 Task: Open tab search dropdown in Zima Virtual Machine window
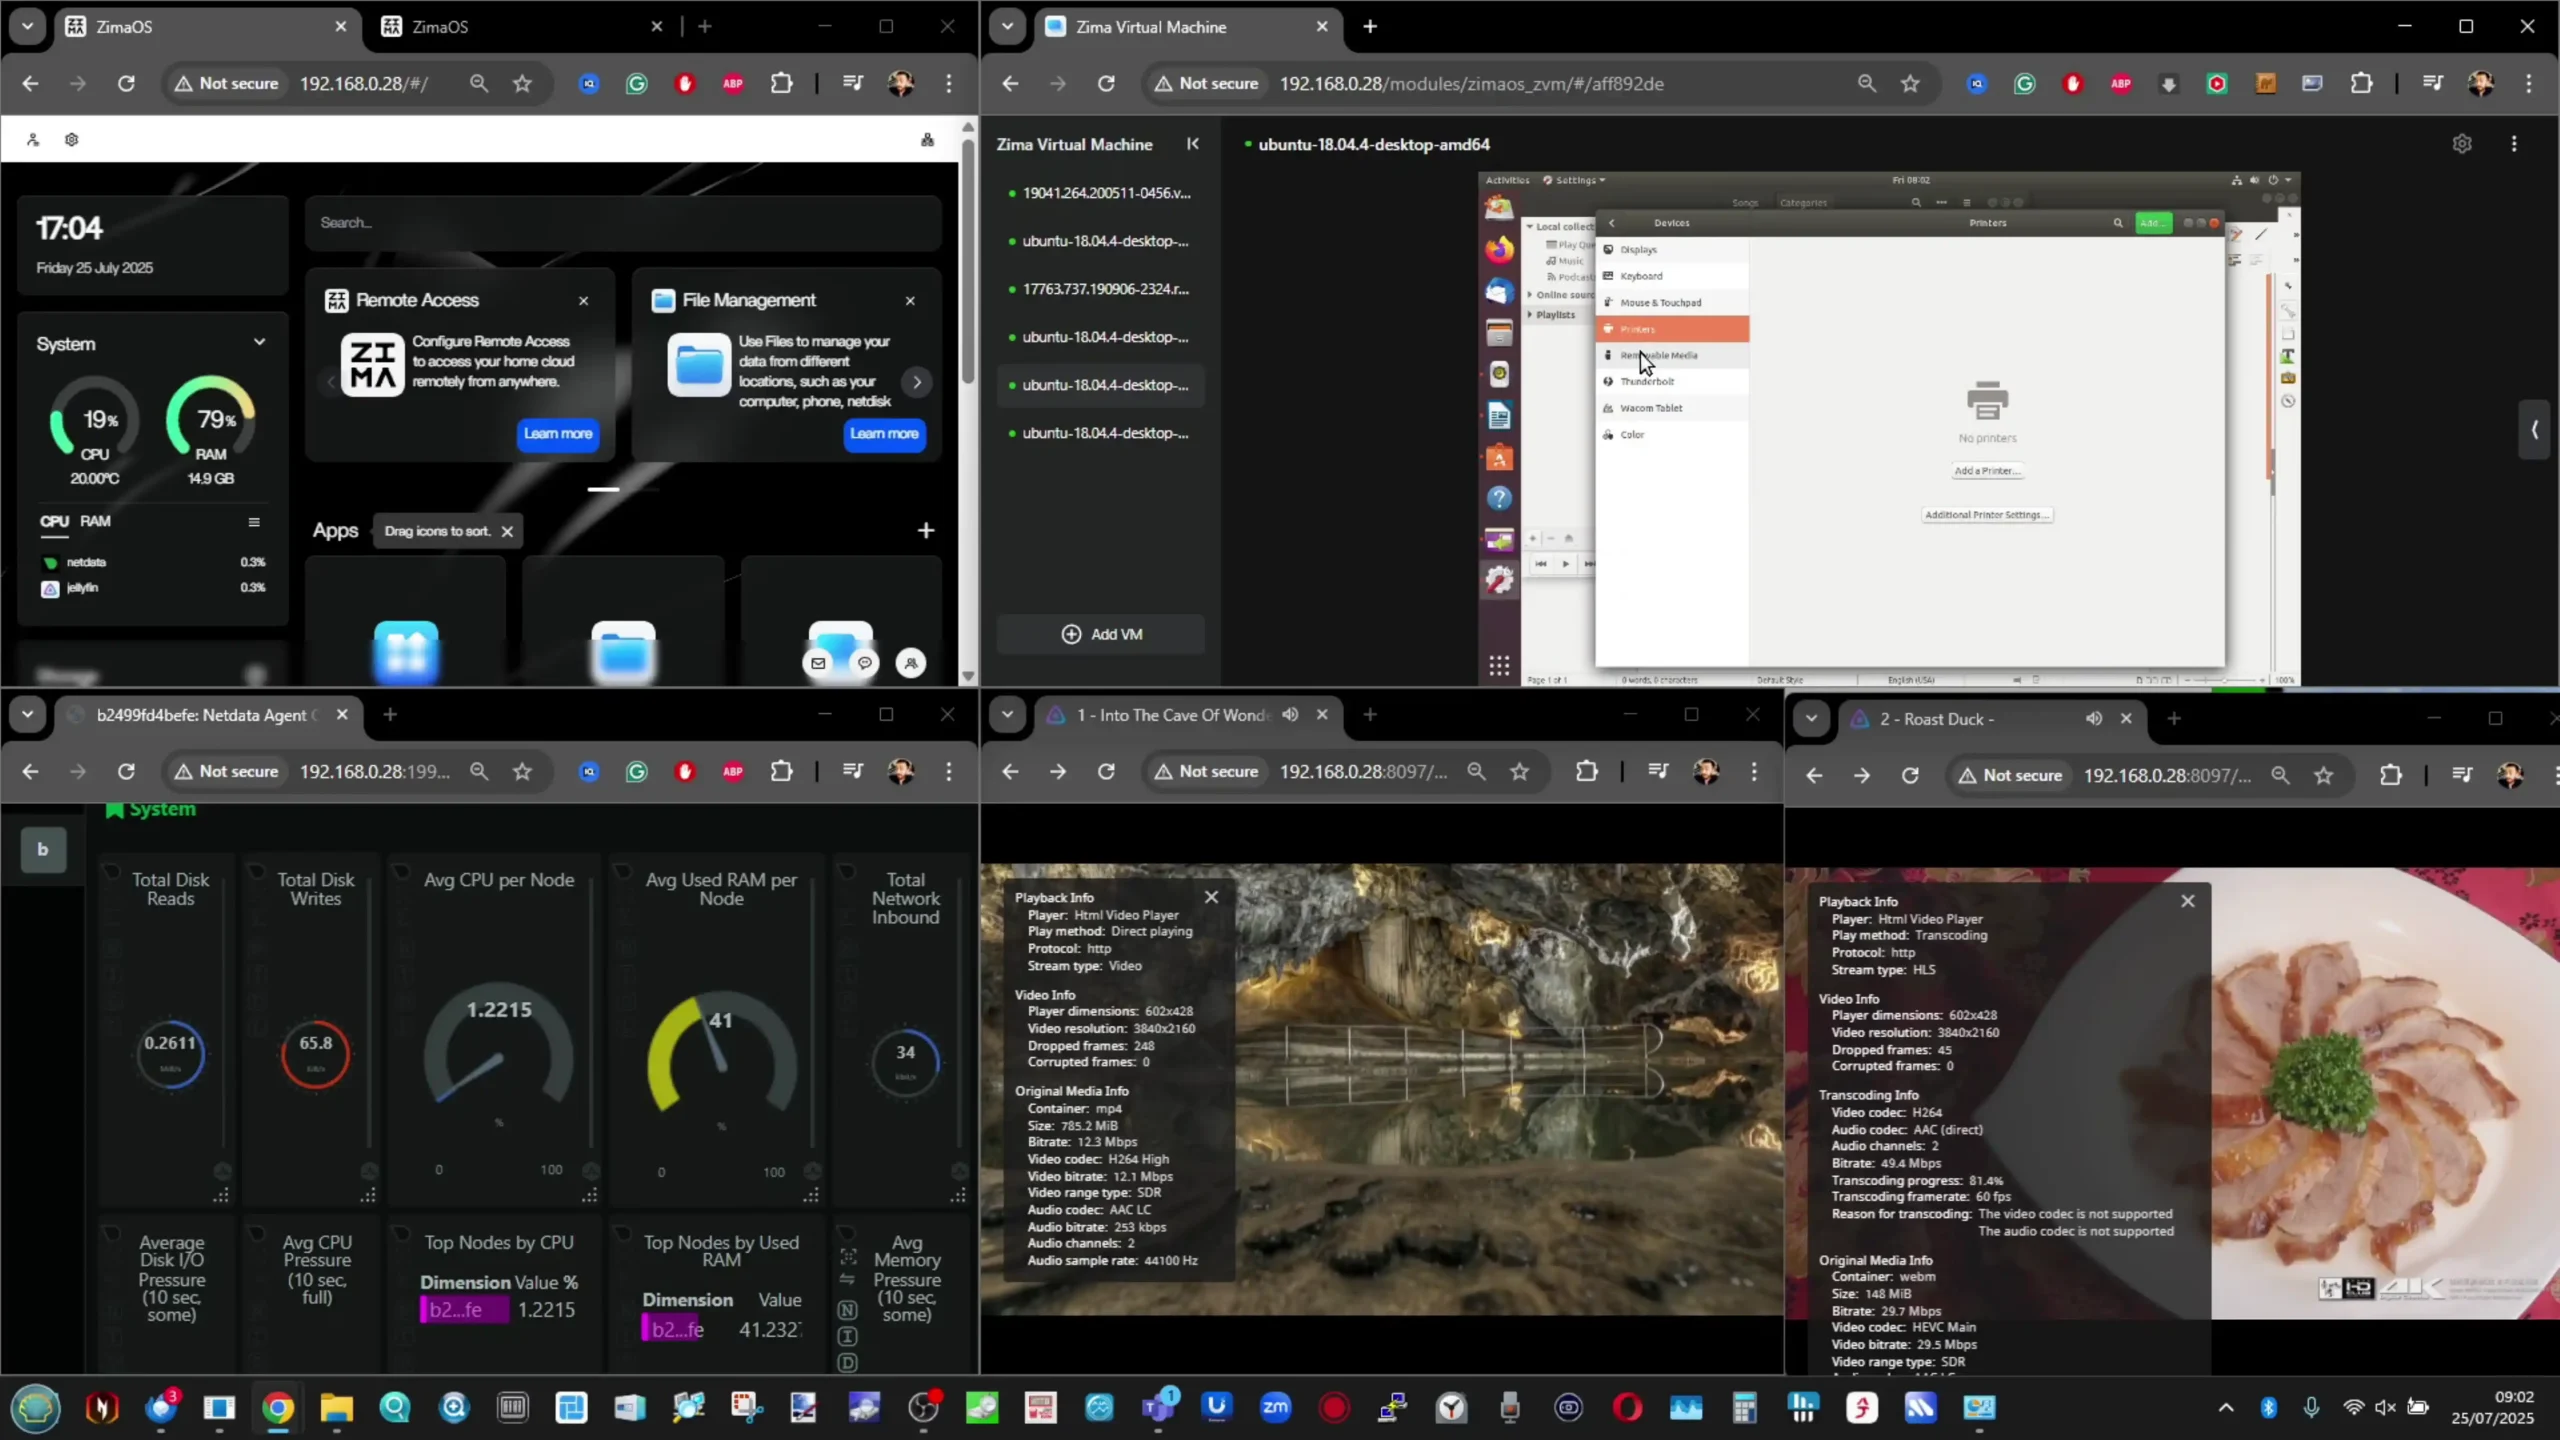pyautogui.click(x=1008, y=27)
